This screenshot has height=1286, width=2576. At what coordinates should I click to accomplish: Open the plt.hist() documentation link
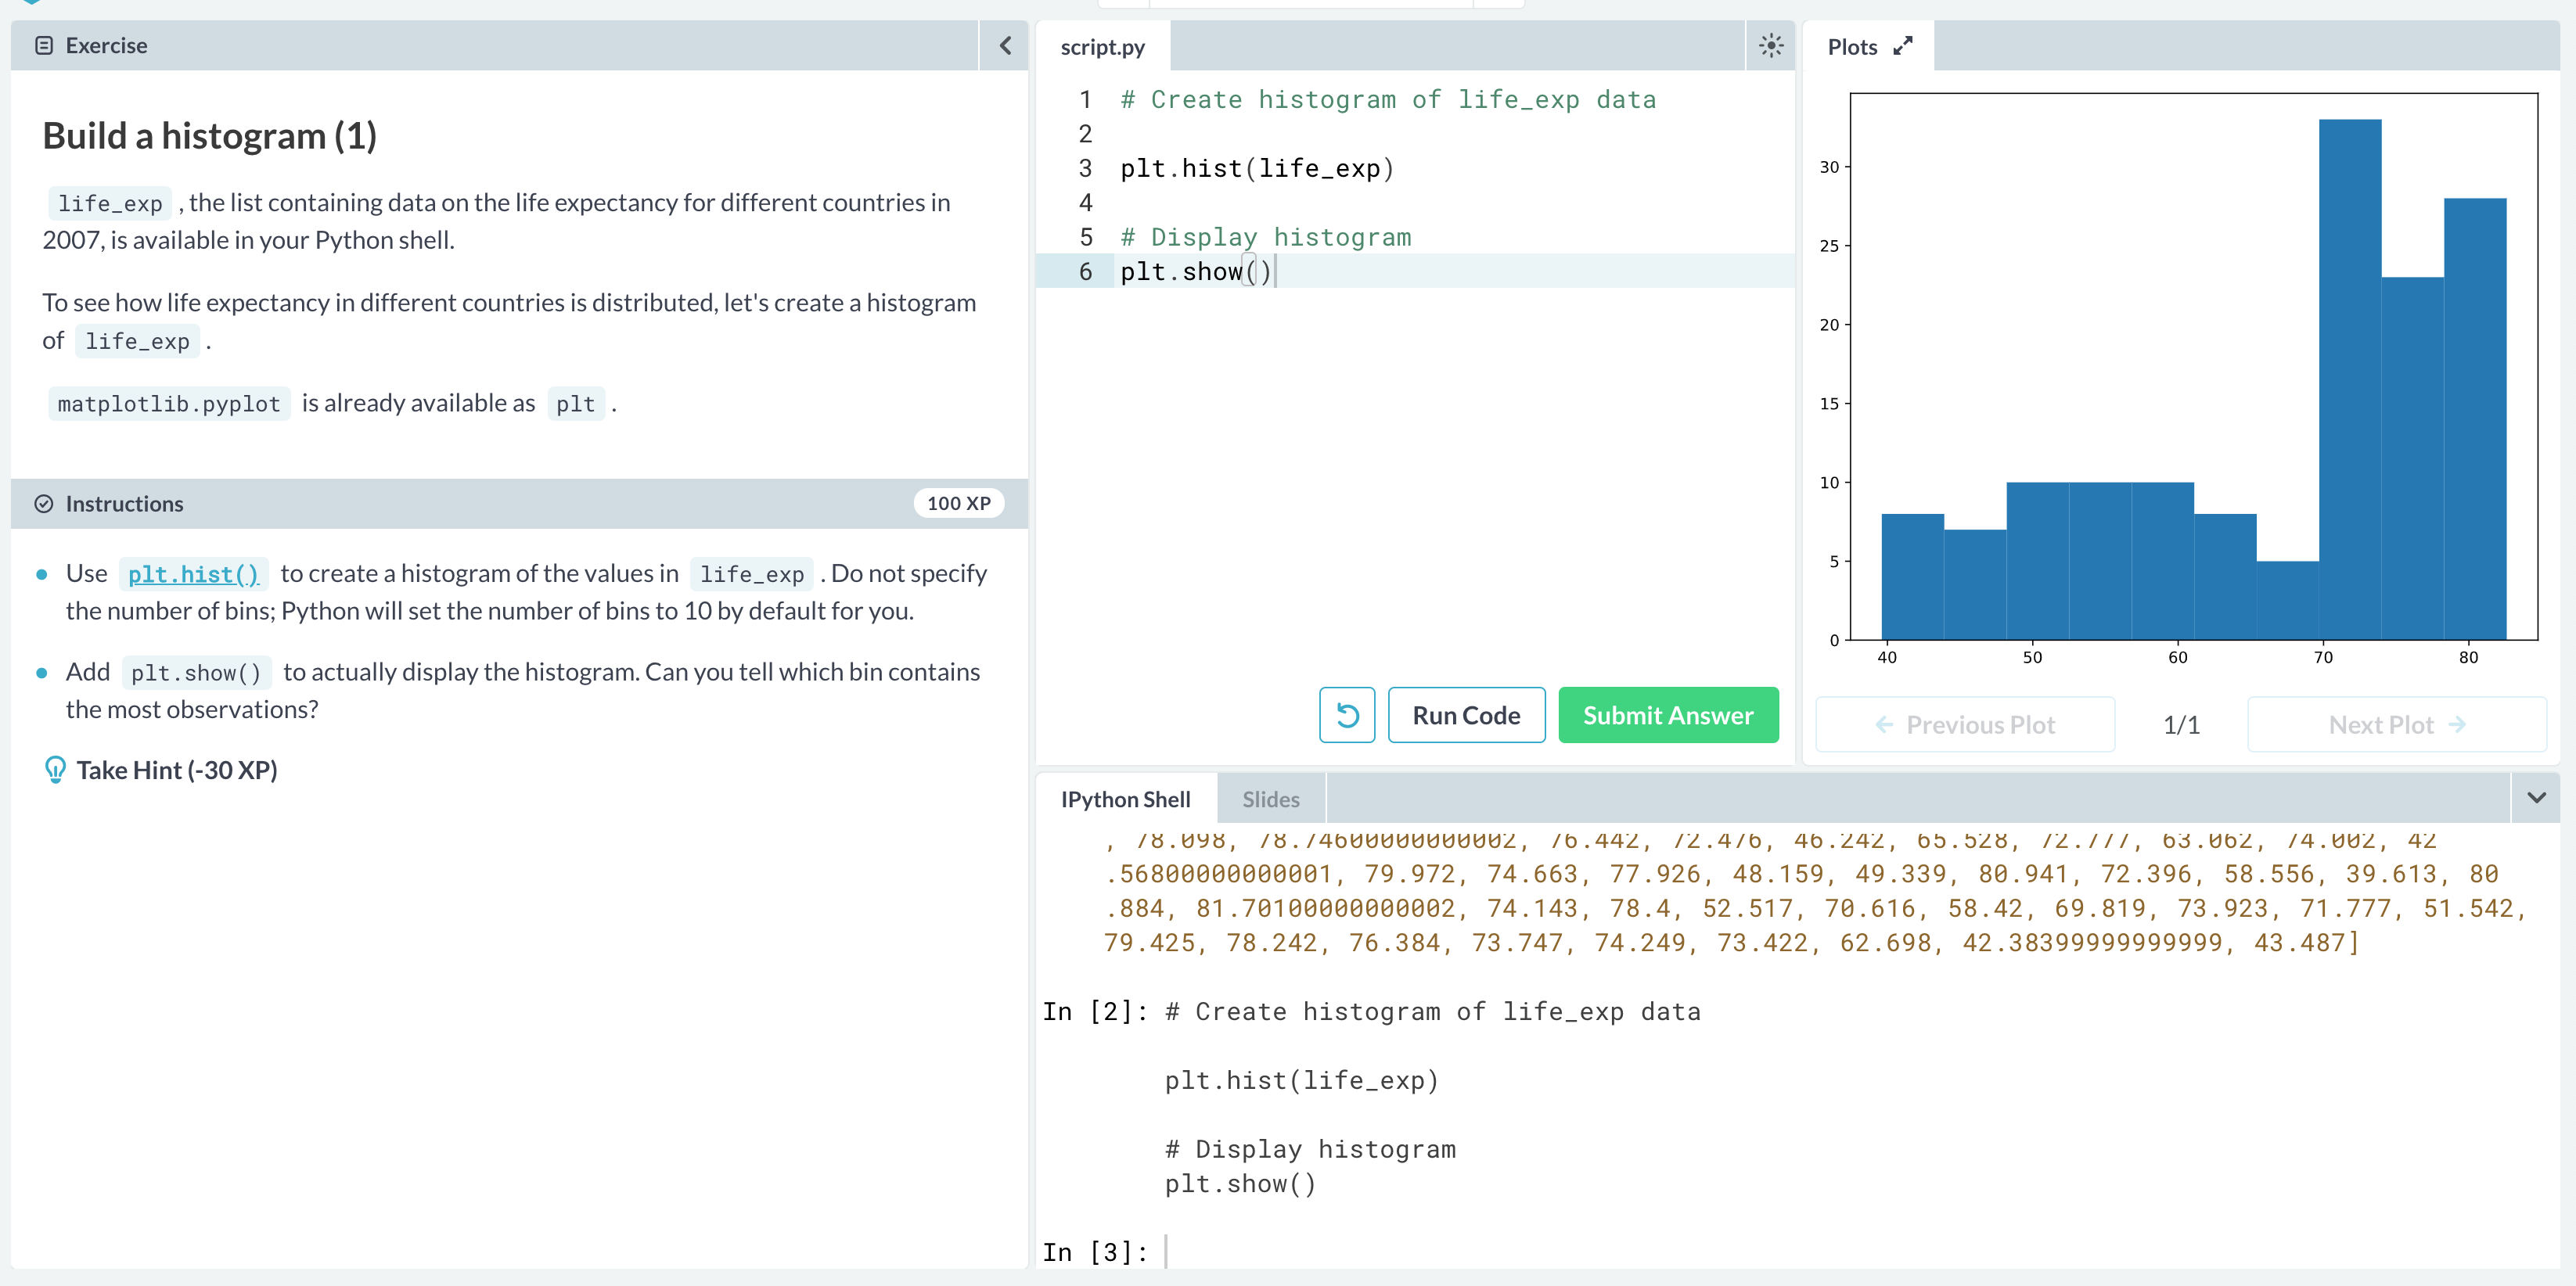click(x=193, y=574)
